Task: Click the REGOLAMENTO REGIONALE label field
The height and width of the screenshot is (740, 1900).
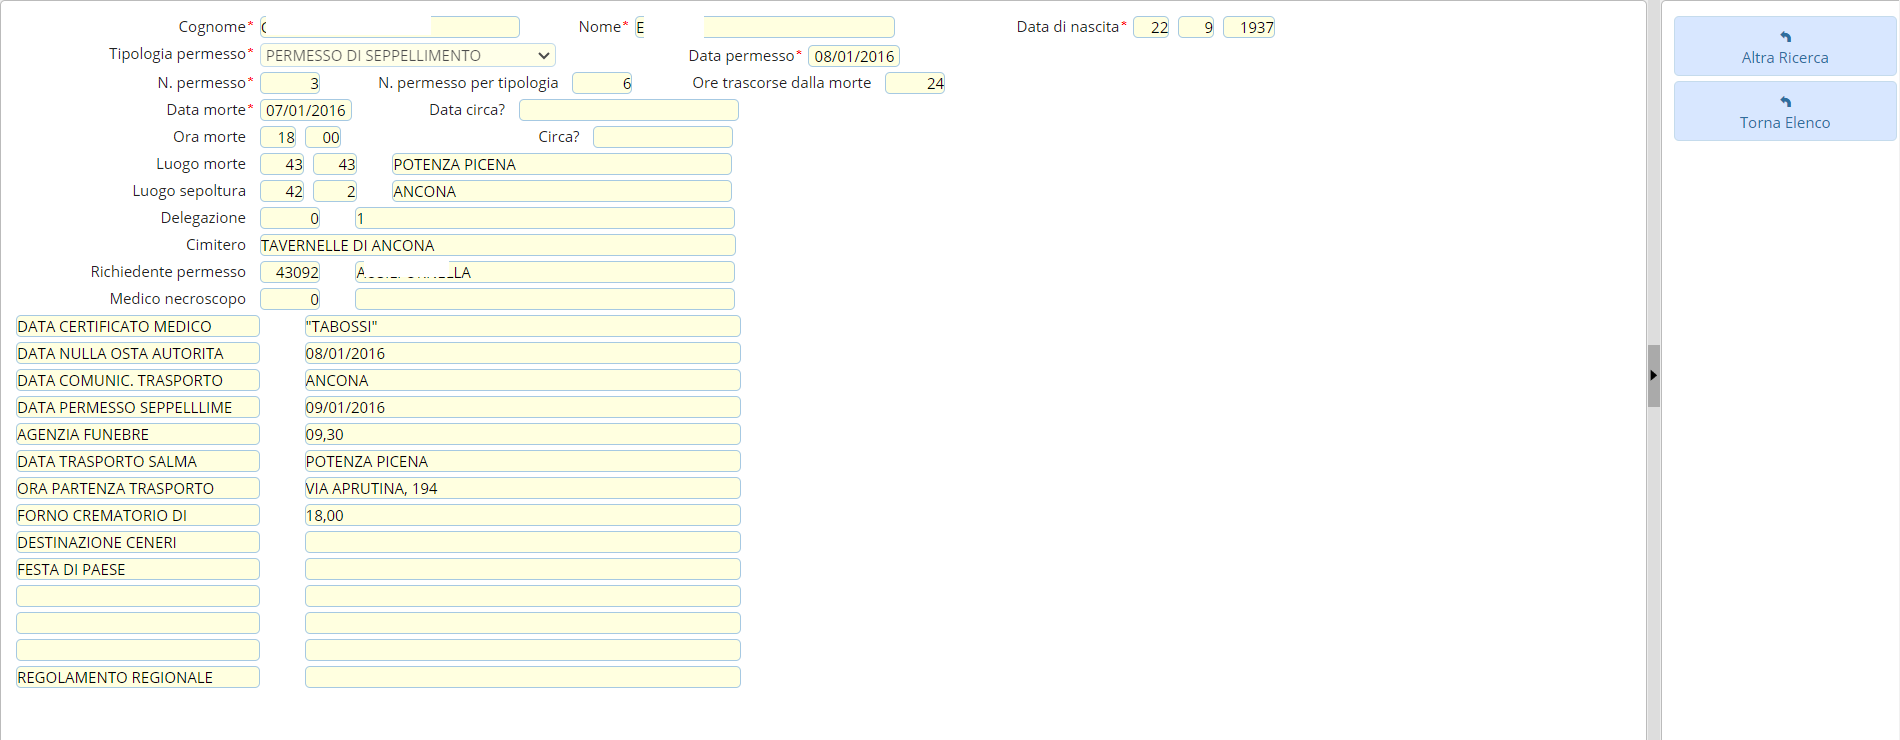Action: coord(138,677)
